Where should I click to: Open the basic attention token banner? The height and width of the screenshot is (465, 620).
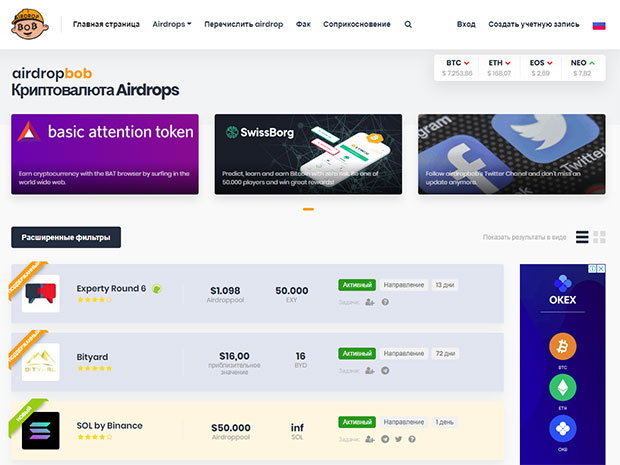[x=105, y=154]
